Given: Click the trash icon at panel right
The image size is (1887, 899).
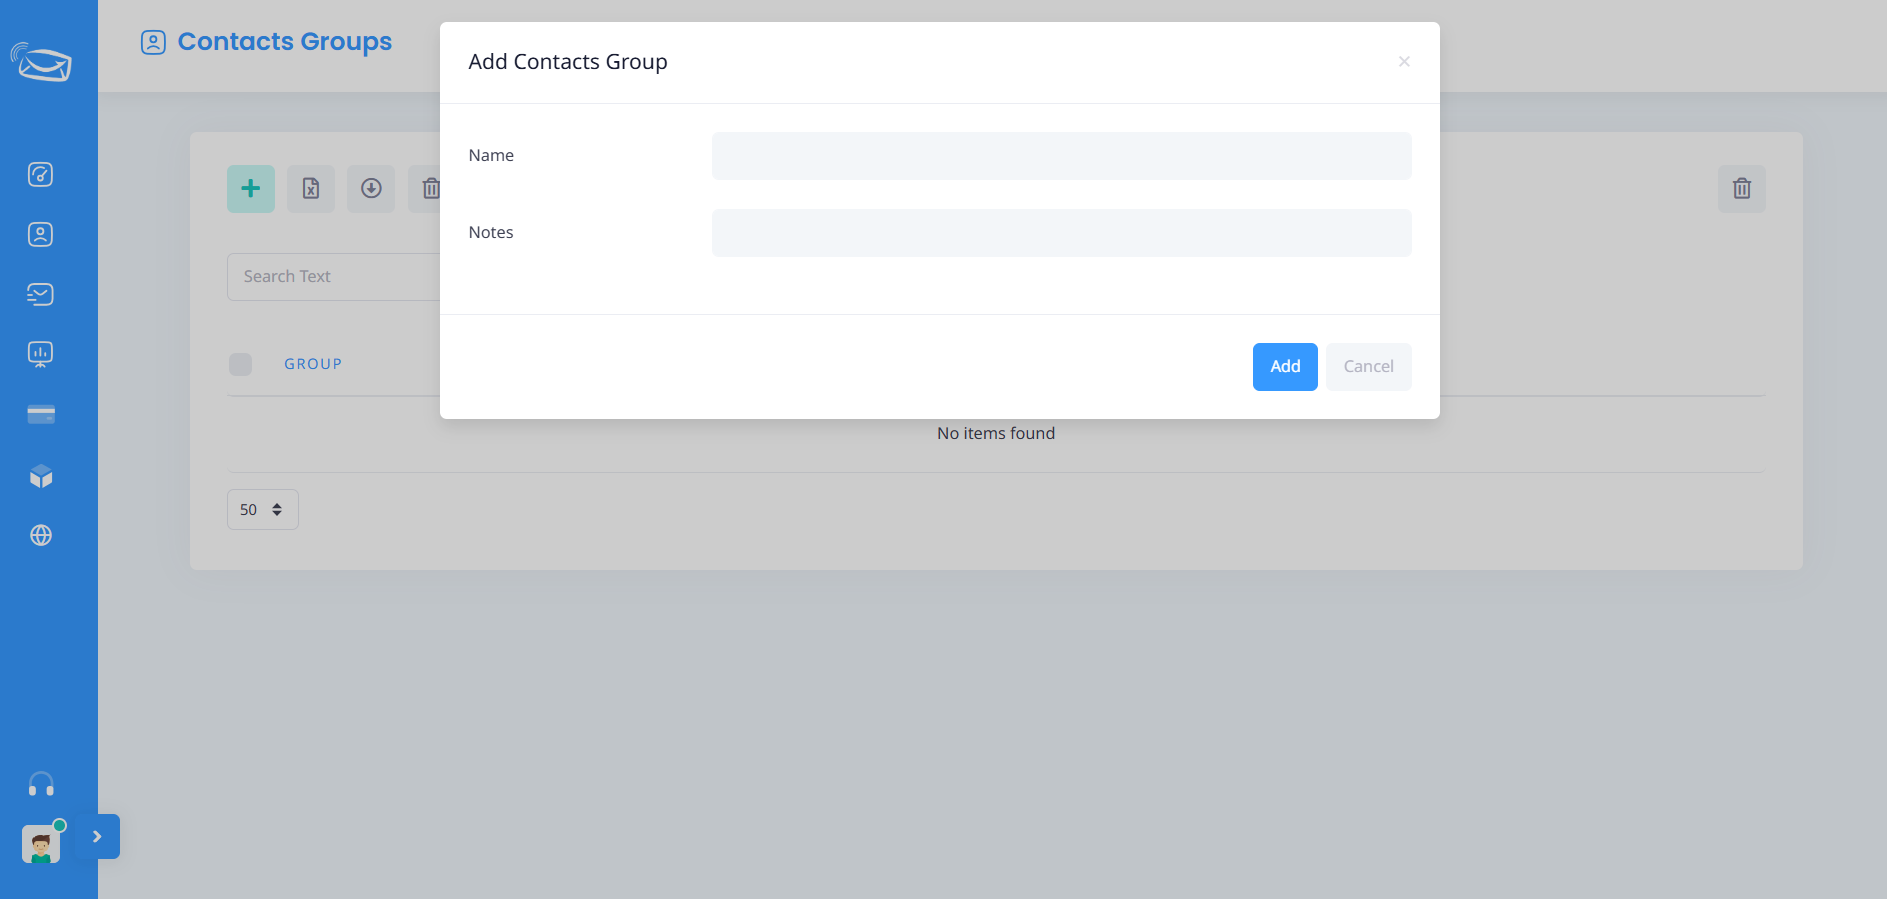Looking at the screenshot, I should 1742,188.
